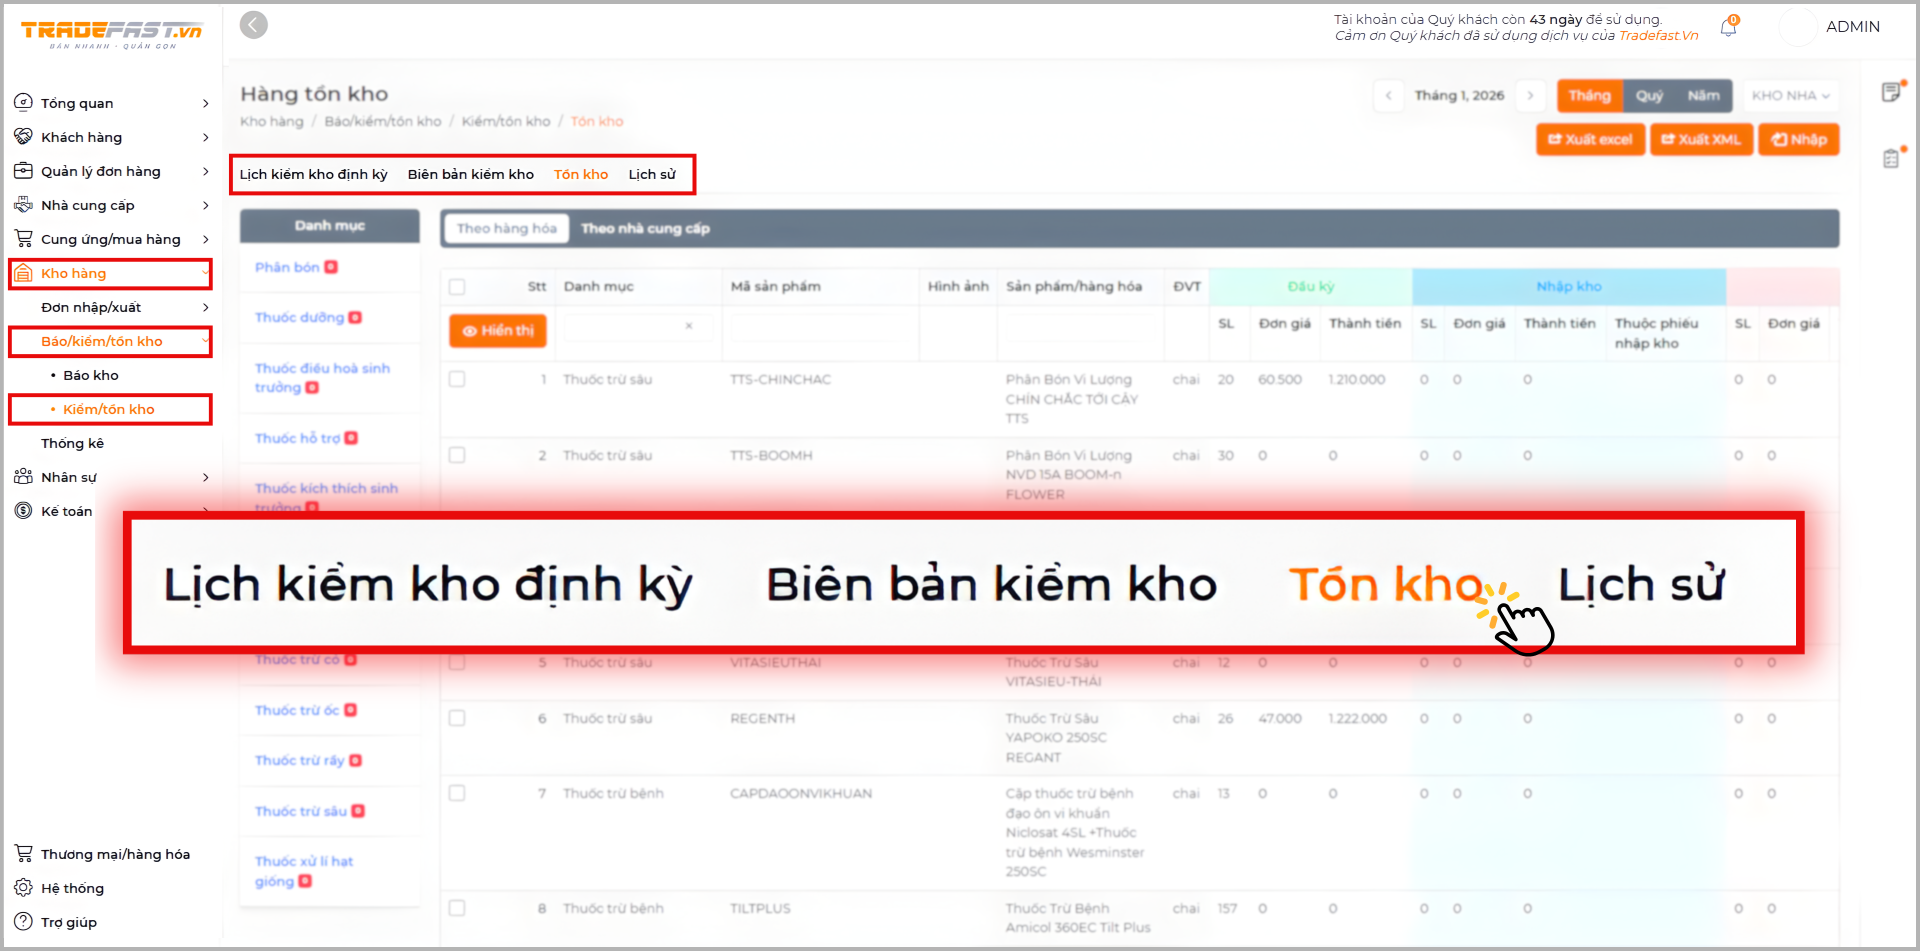
Task: Open the note icon on right edge
Action: pyautogui.click(x=1890, y=93)
